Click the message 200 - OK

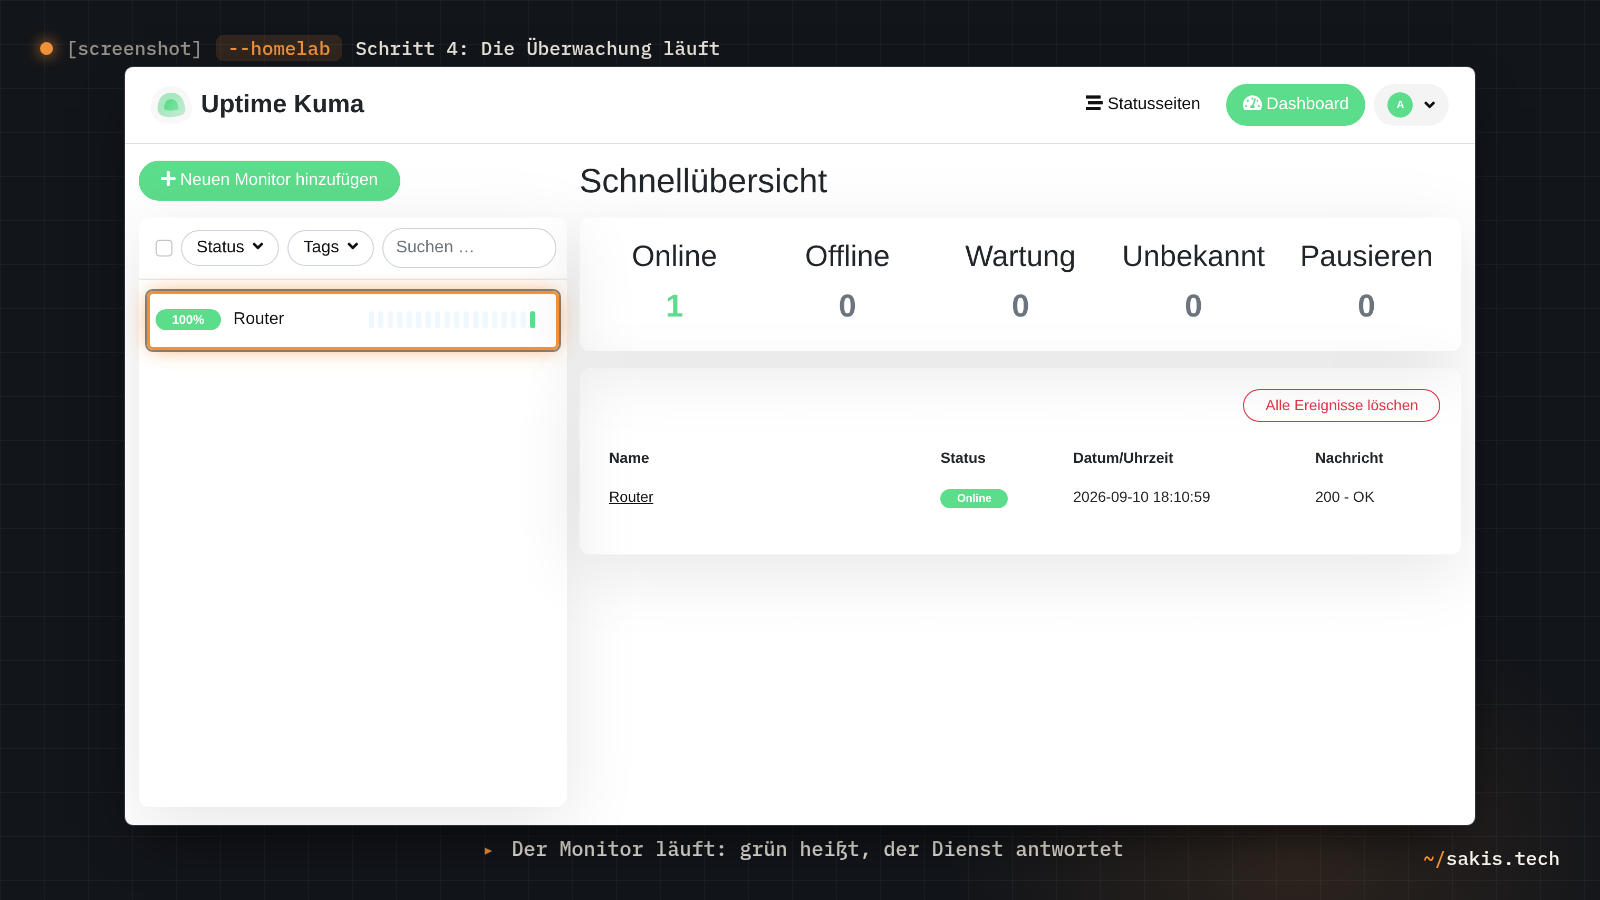[x=1345, y=497]
